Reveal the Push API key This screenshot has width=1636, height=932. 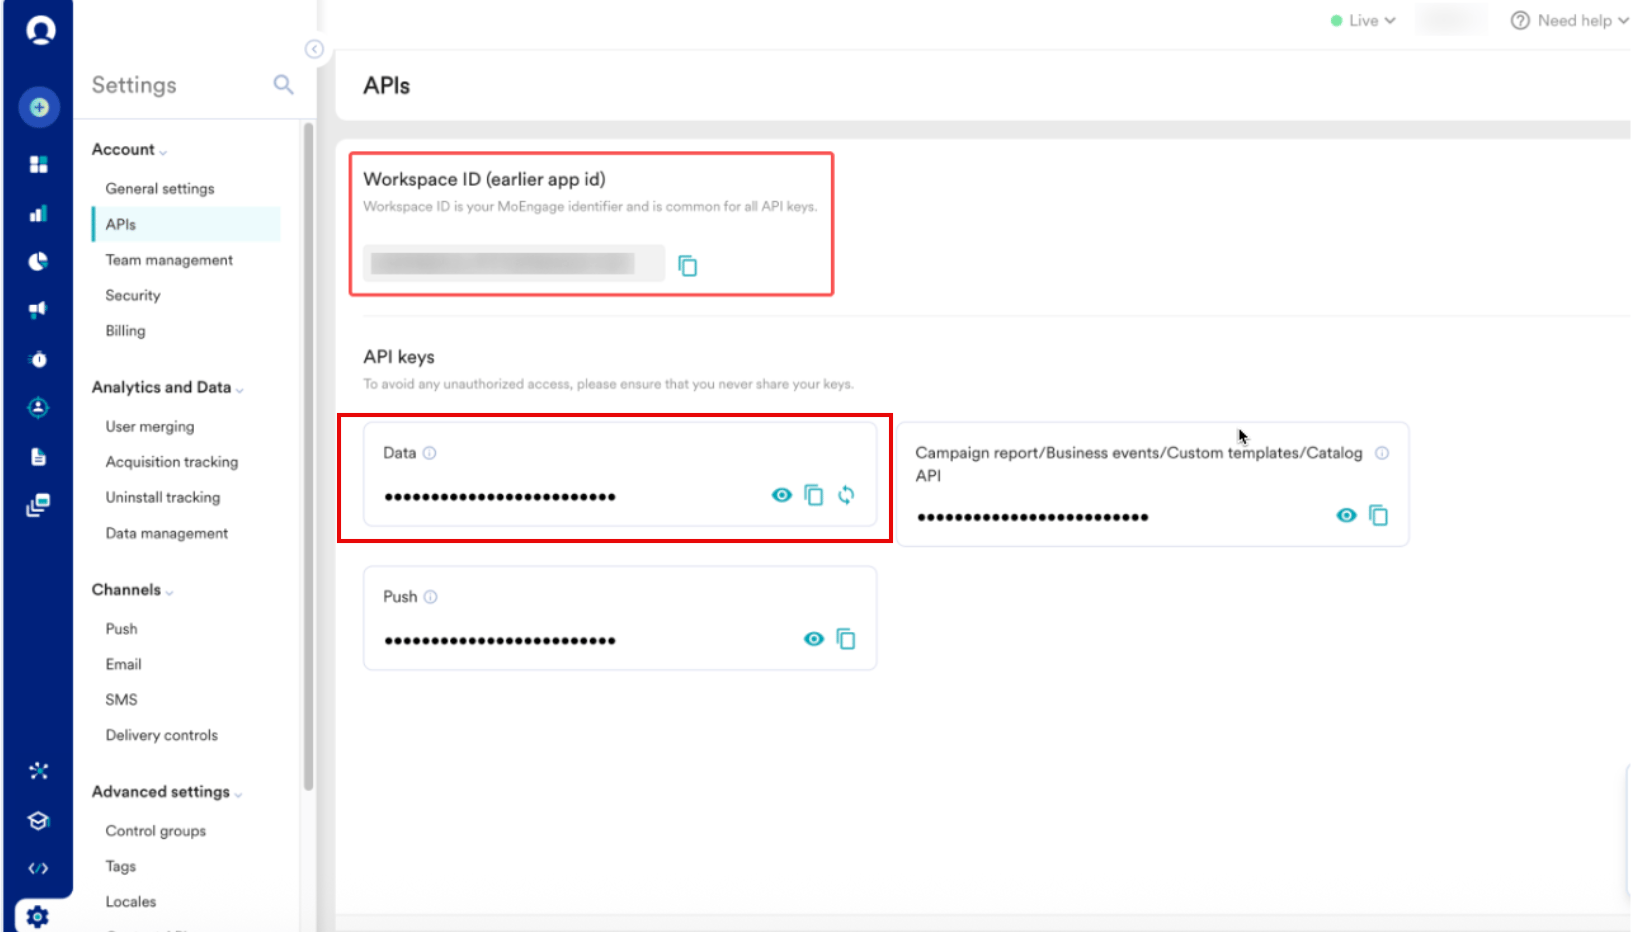[814, 639]
